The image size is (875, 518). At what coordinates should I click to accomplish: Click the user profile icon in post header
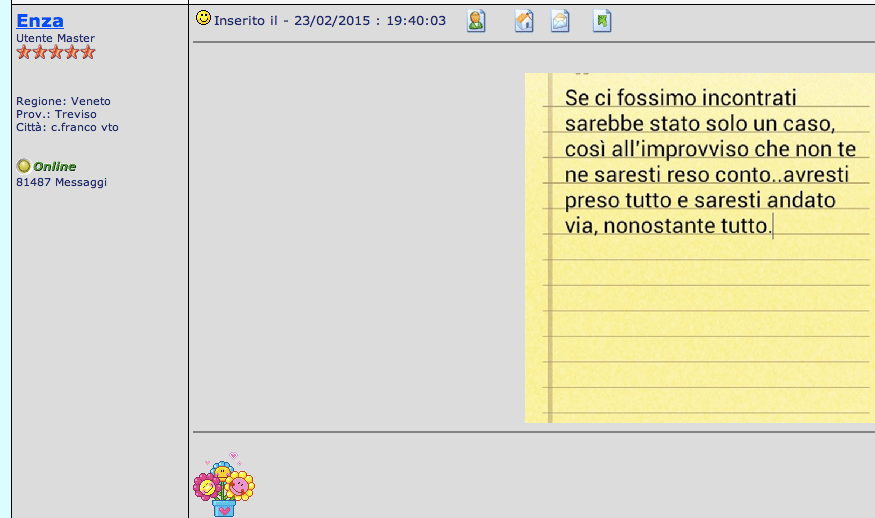(x=475, y=21)
